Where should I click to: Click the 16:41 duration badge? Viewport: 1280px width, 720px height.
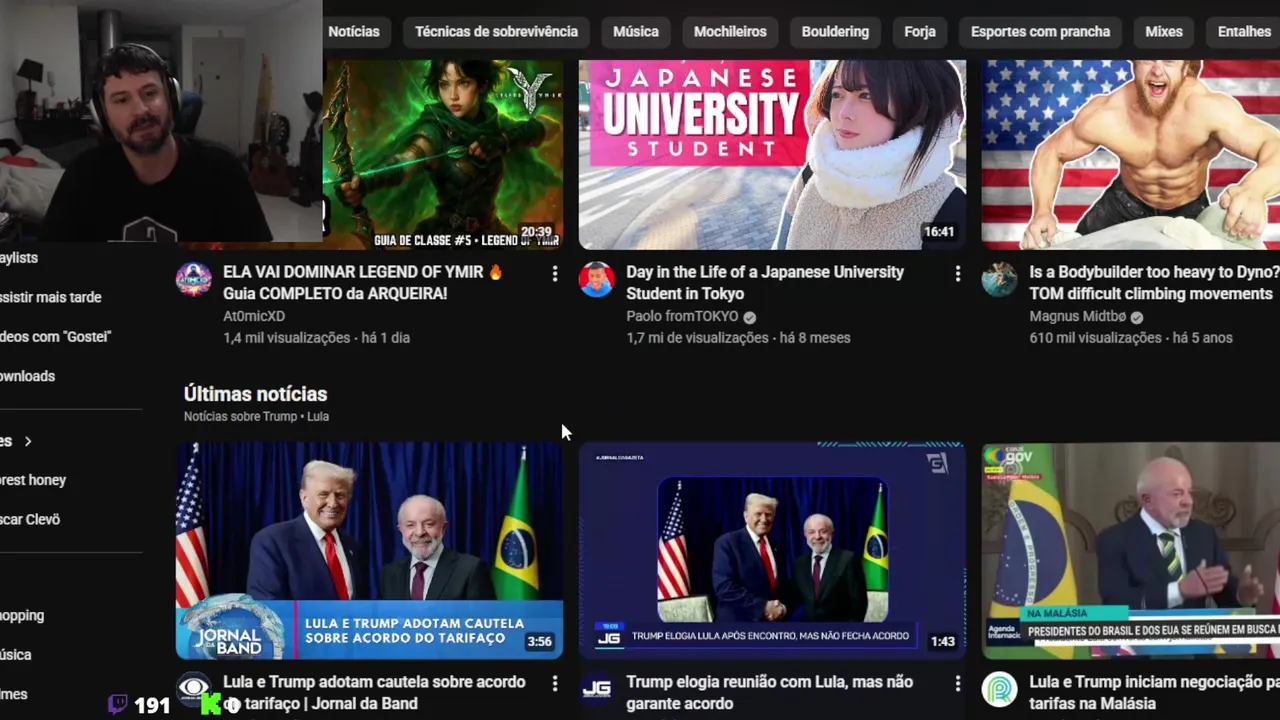[x=939, y=231]
